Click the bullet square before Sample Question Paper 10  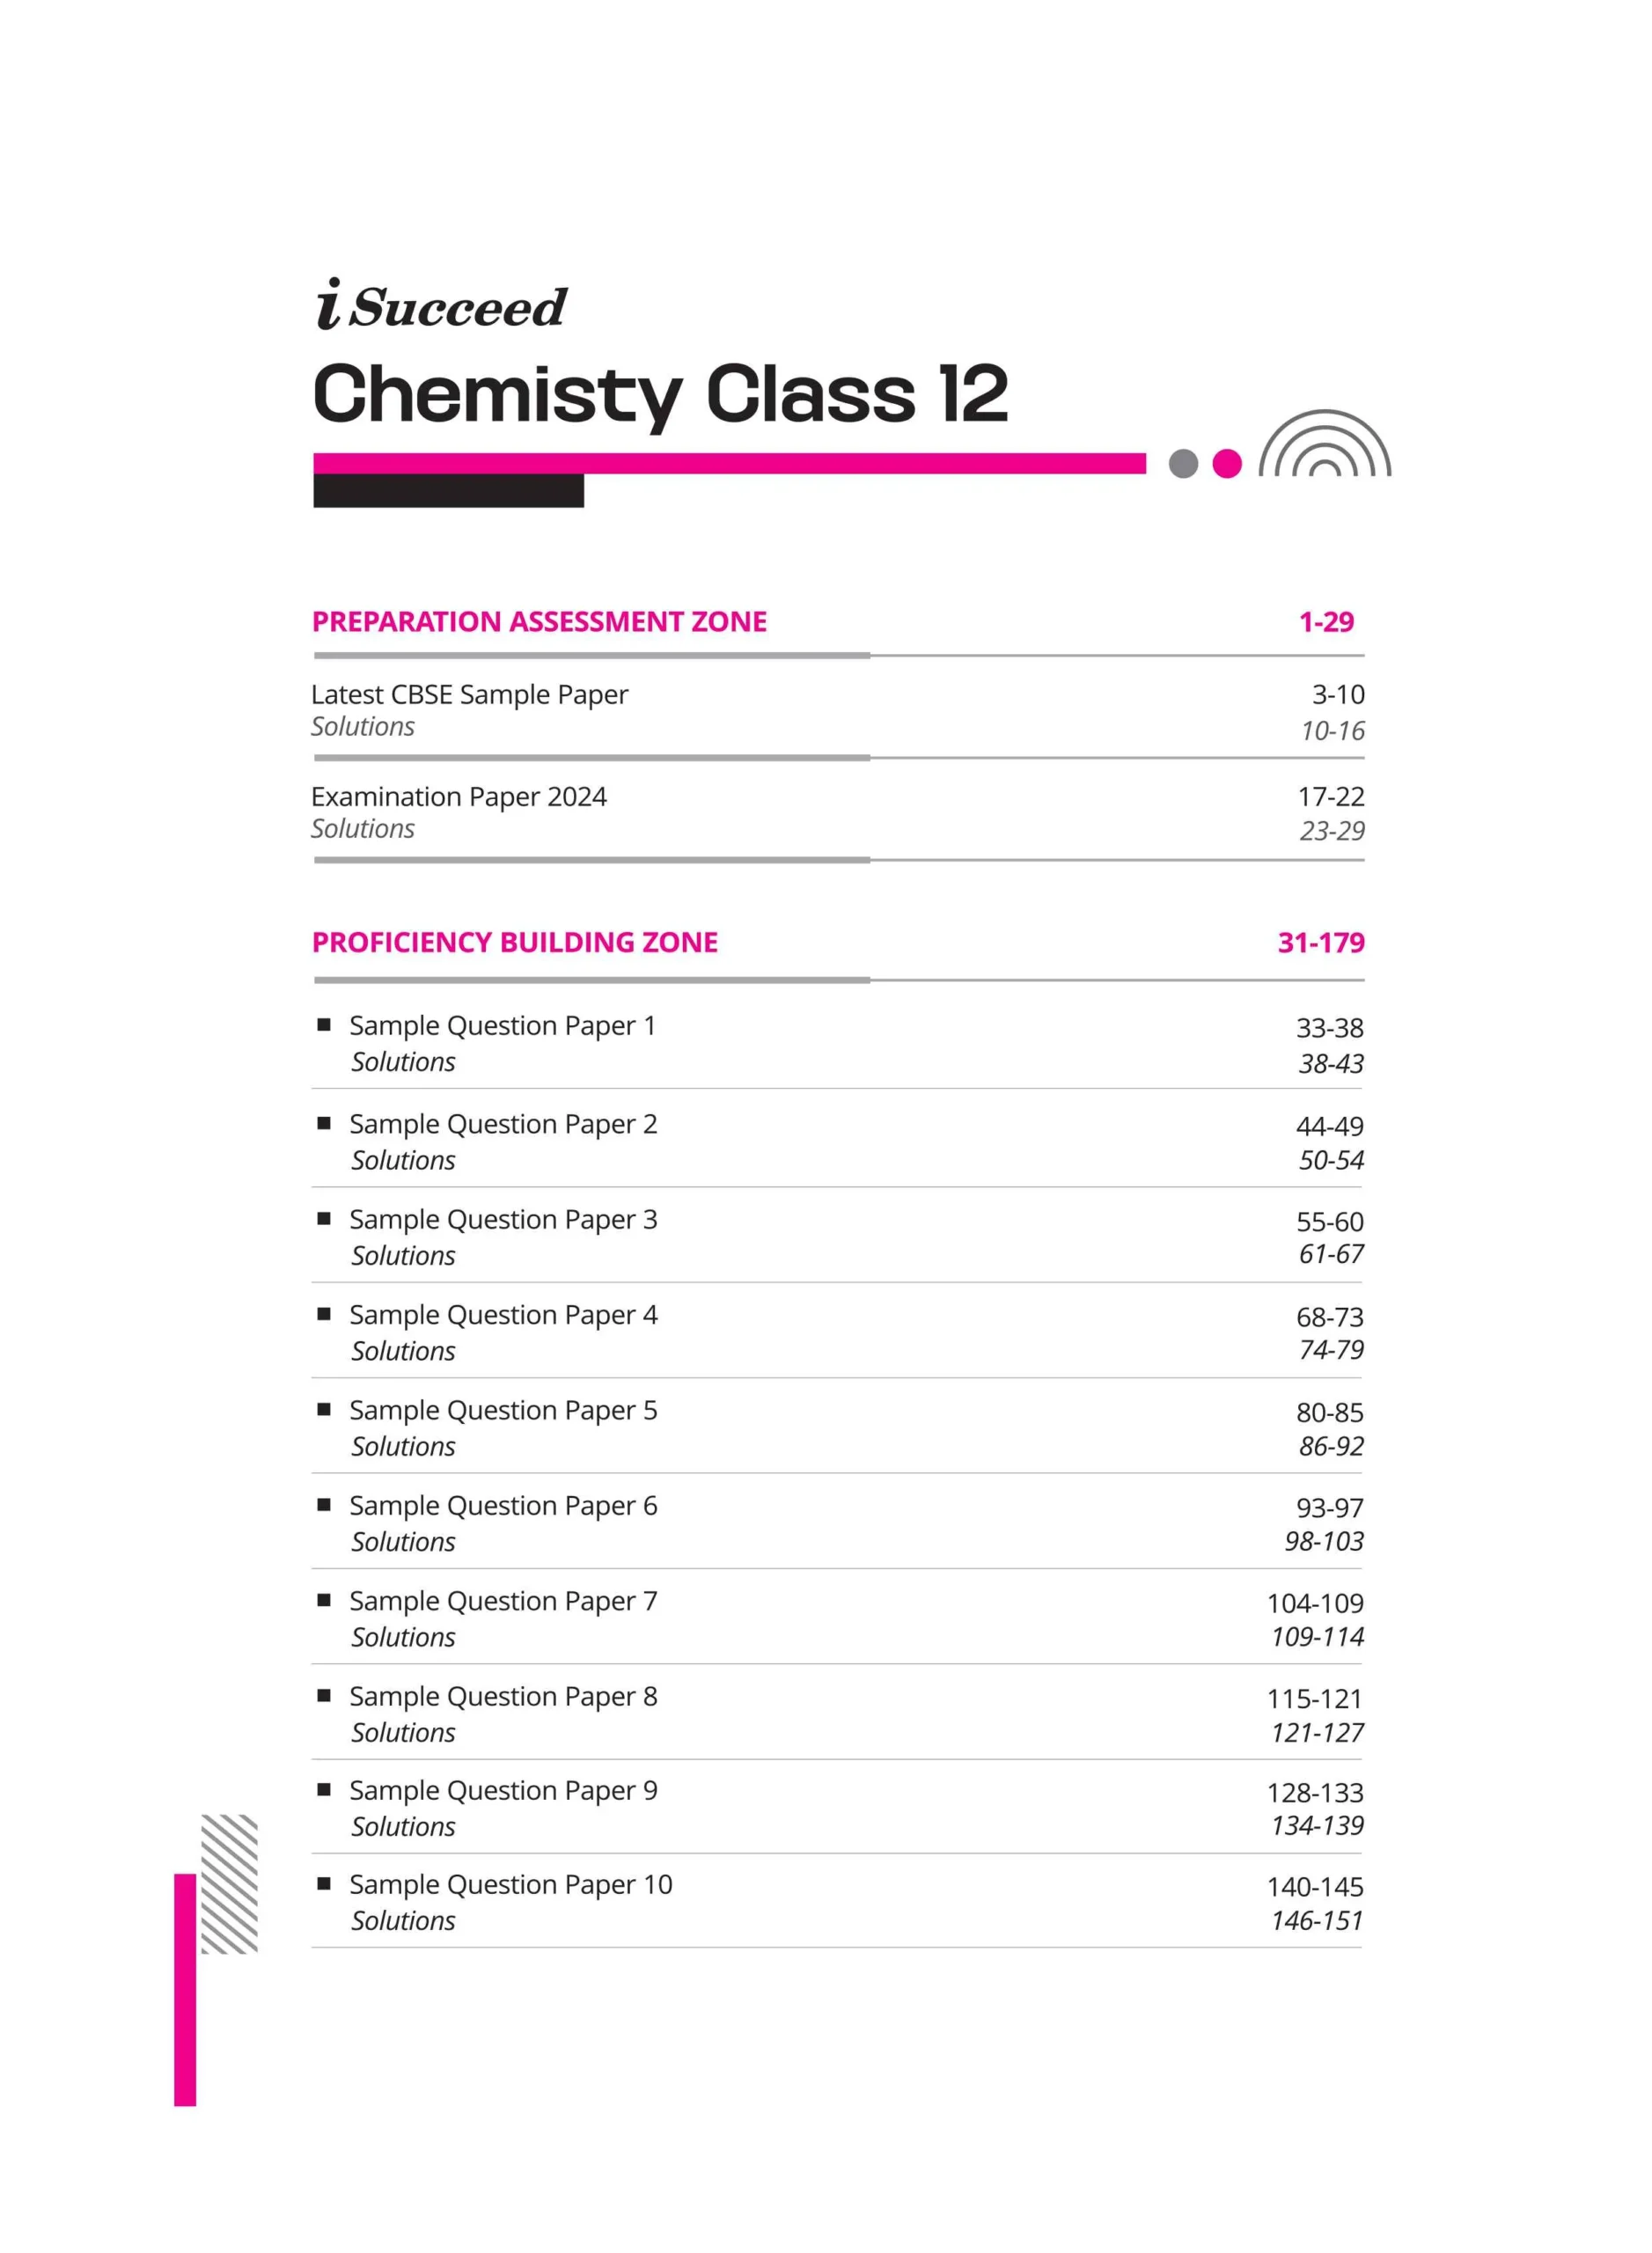pos(324,1884)
